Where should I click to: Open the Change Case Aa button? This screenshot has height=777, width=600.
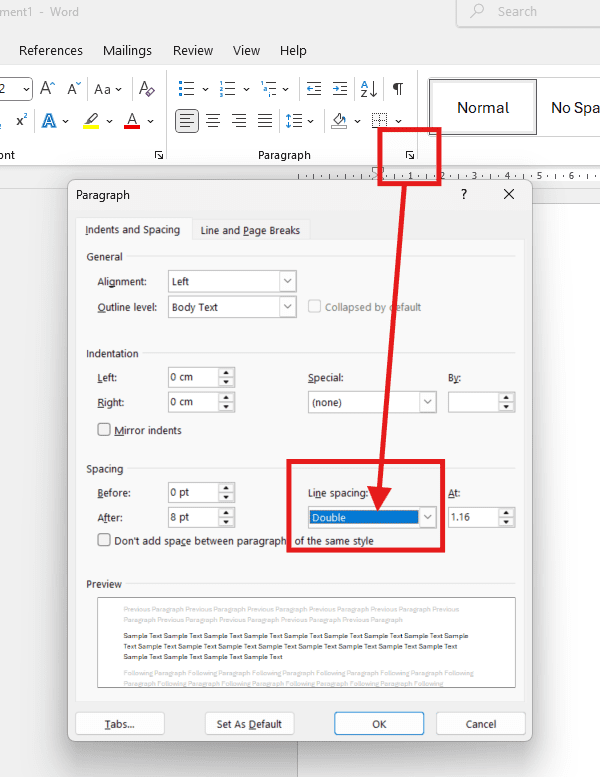pyautogui.click(x=108, y=89)
